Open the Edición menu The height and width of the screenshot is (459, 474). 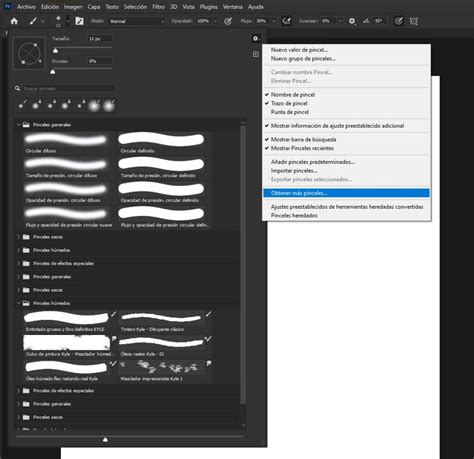tap(50, 7)
